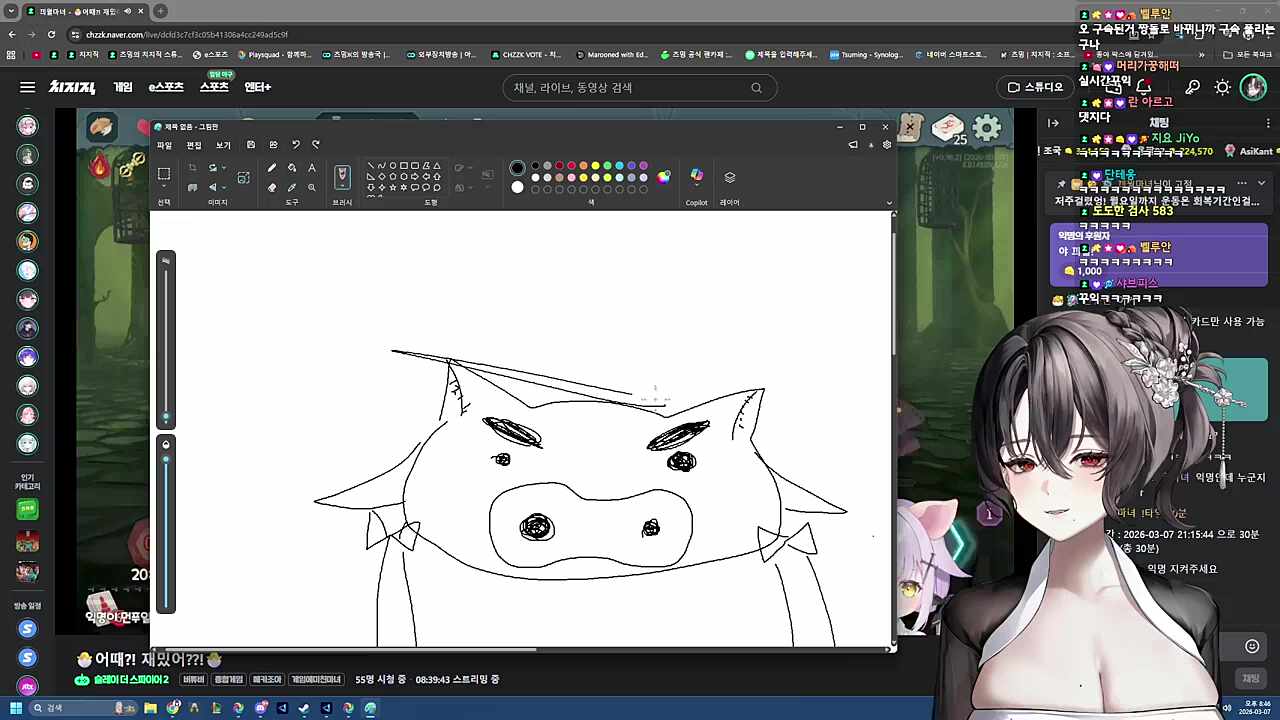The height and width of the screenshot is (720, 1280).
Task: Collapse the chat panel with the arrow icon
Action: click(x=1053, y=123)
